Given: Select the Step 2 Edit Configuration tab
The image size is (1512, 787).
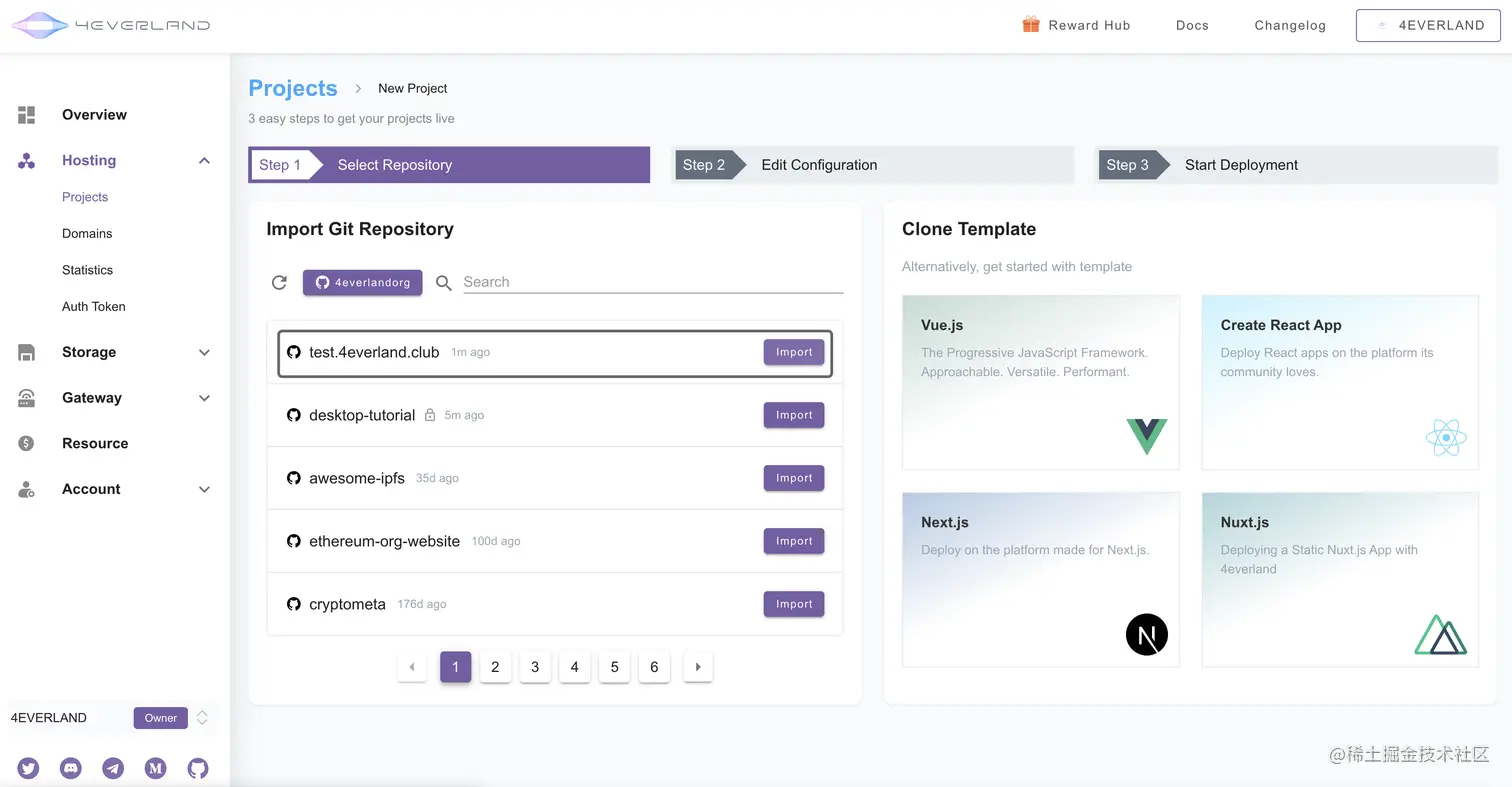Looking at the screenshot, I should (873, 165).
